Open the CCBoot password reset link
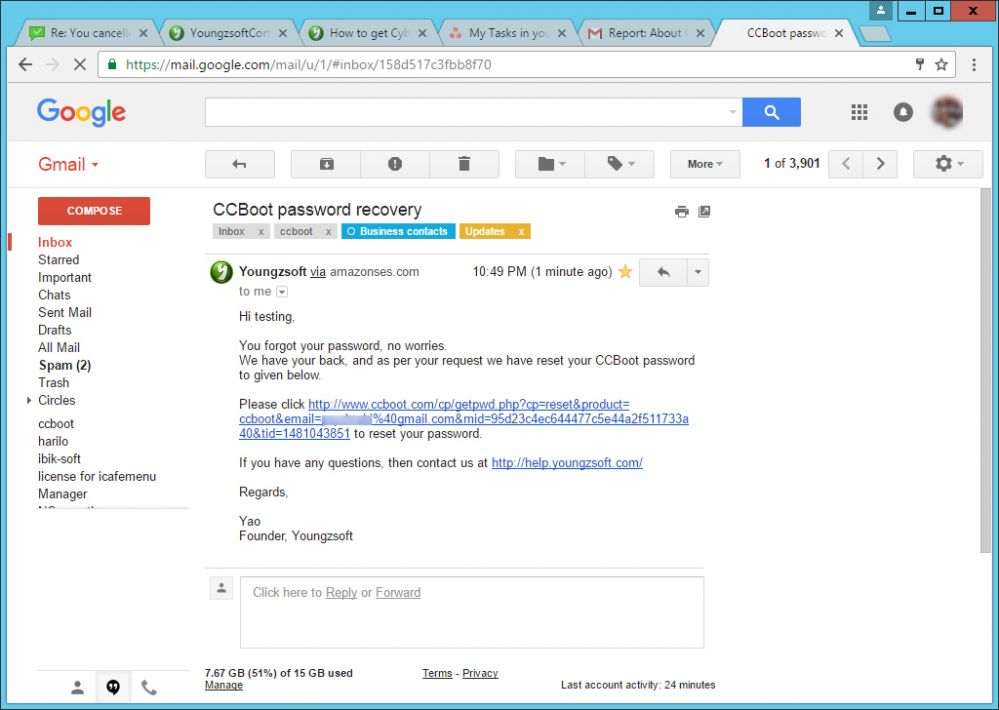The height and width of the screenshot is (710, 999). click(x=464, y=419)
